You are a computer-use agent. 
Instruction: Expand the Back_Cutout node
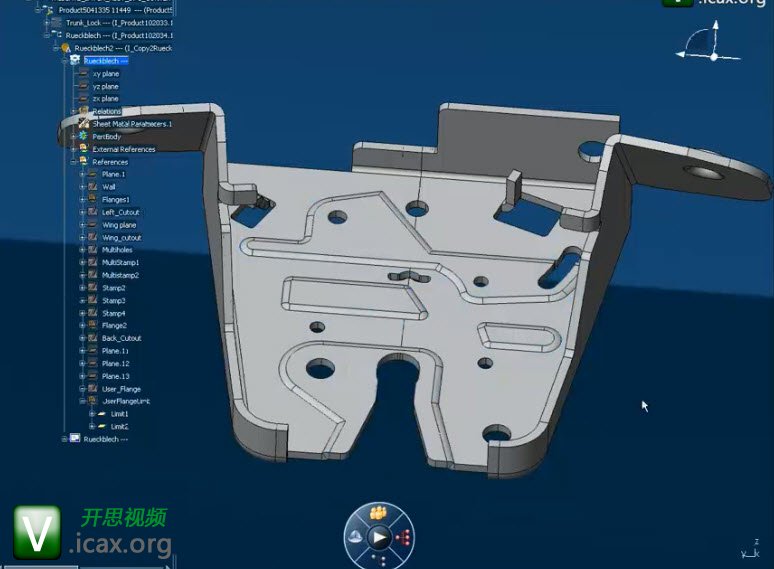click(x=82, y=338)
